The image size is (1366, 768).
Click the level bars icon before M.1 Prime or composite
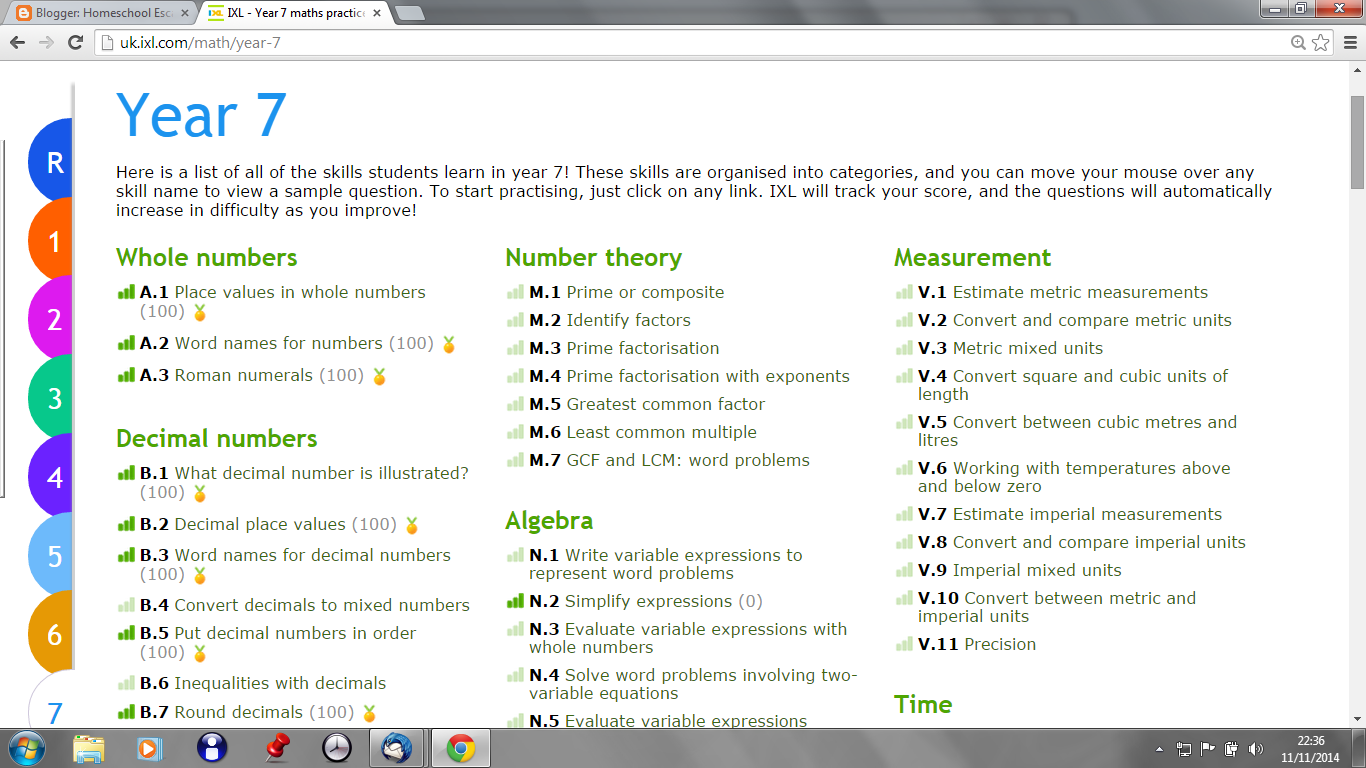[x=515, y=292]
